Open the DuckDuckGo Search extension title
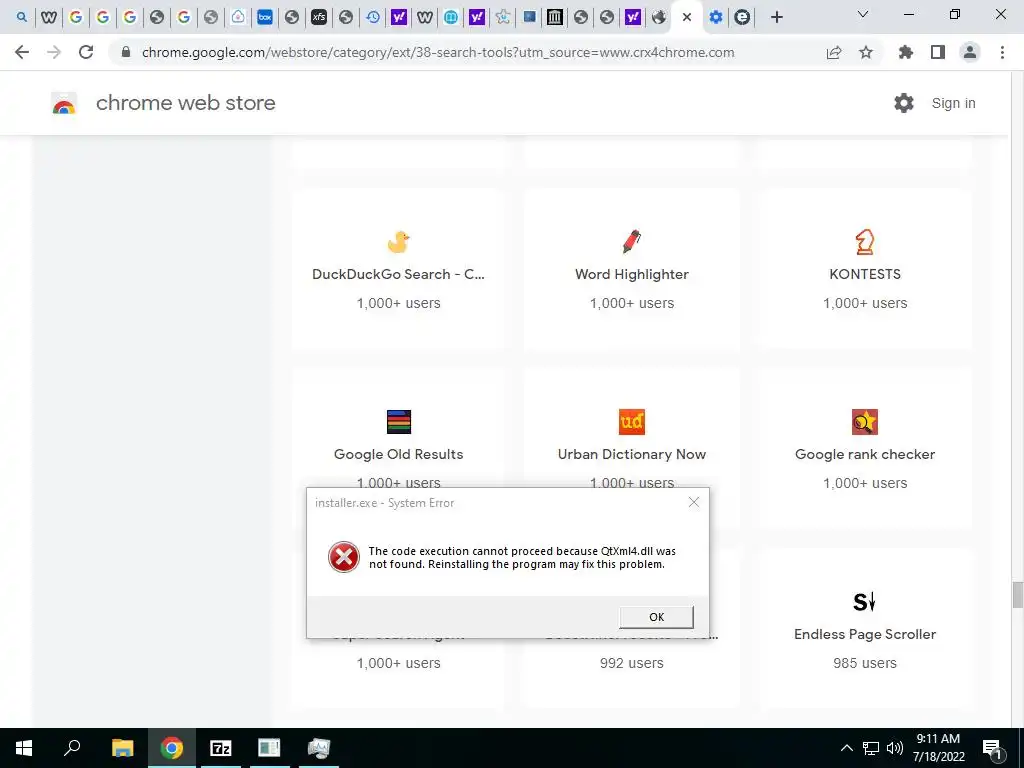This screenshot has width=1024, height=768. click(x=398, y=274)
